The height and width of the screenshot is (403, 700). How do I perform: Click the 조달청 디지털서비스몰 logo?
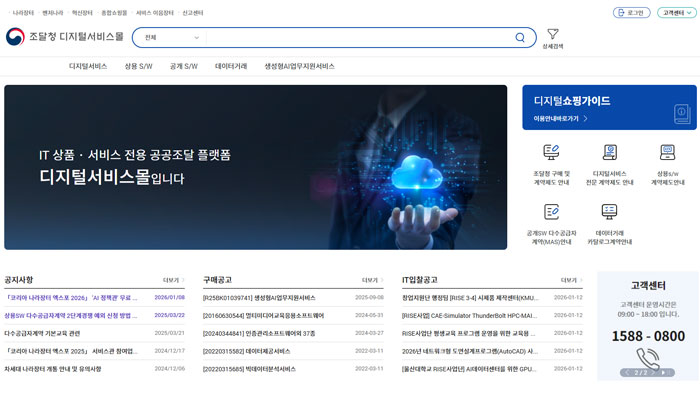click(65, 37)
